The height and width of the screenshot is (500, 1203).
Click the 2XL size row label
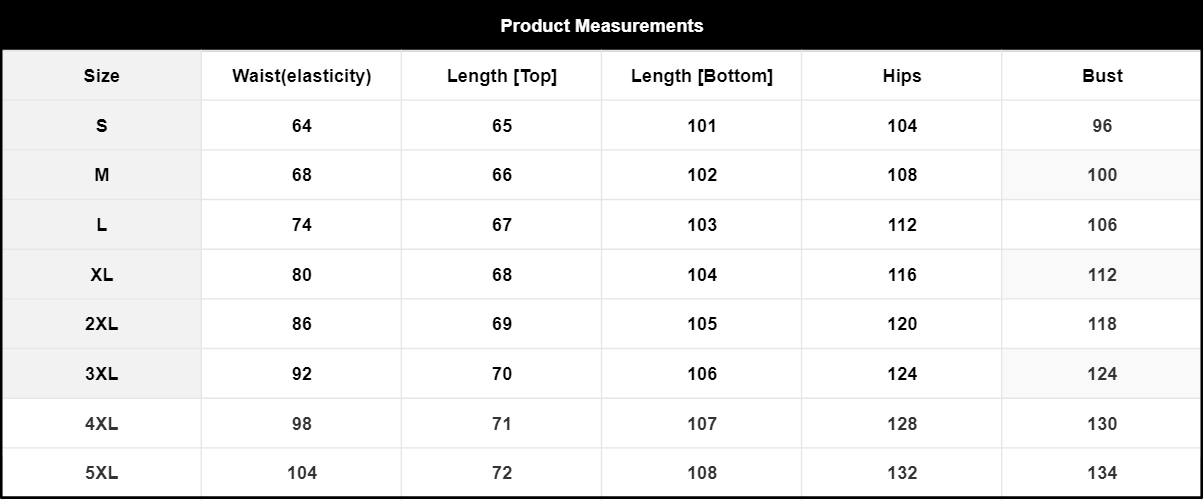pyautogui.click(x=101, y=324)
